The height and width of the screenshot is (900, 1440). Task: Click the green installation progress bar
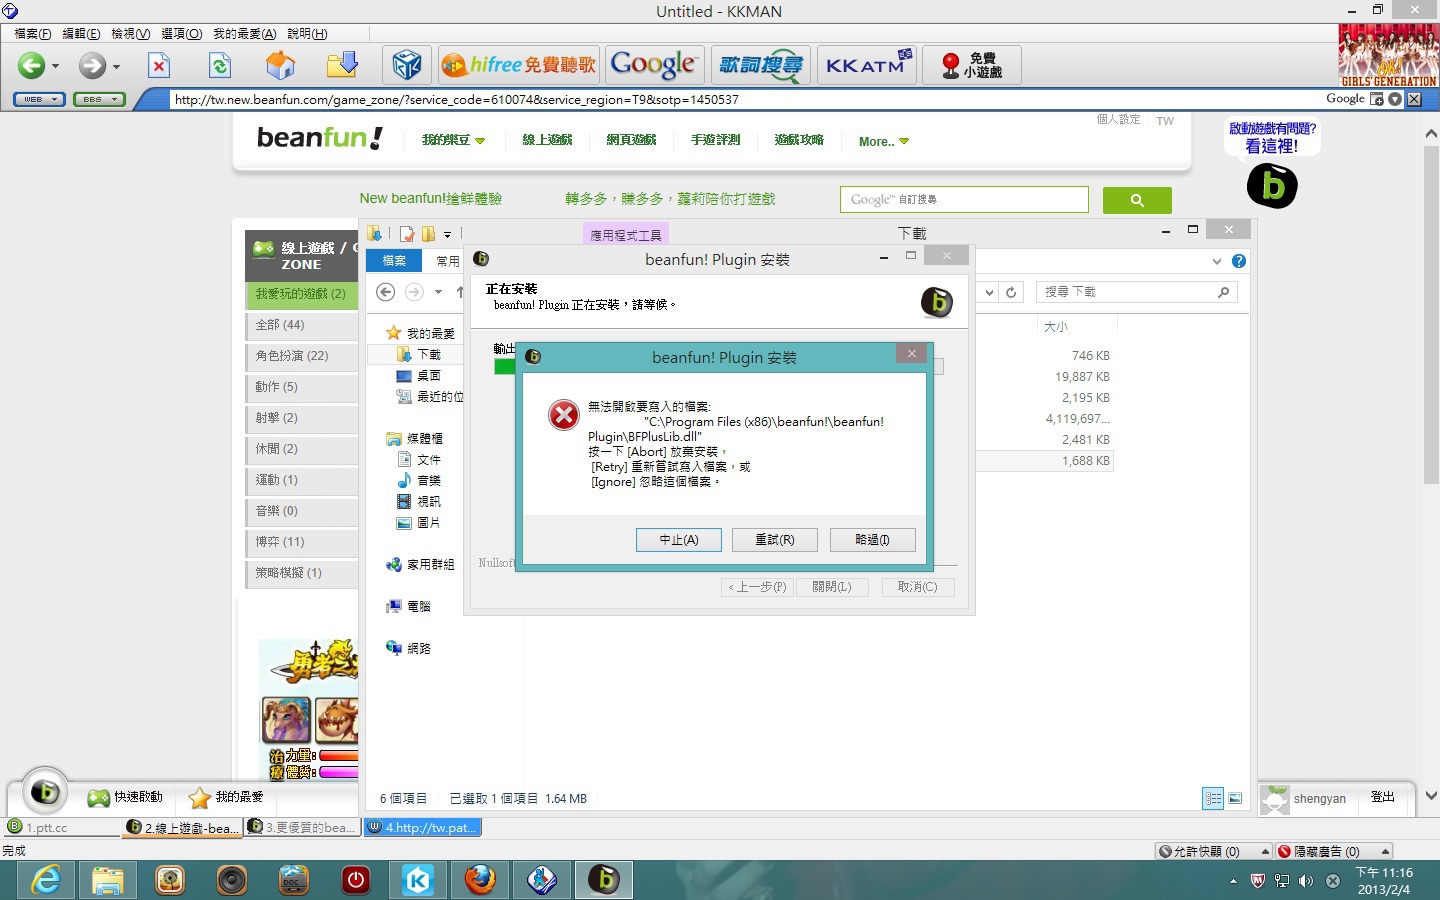click(x=505, y=366)
